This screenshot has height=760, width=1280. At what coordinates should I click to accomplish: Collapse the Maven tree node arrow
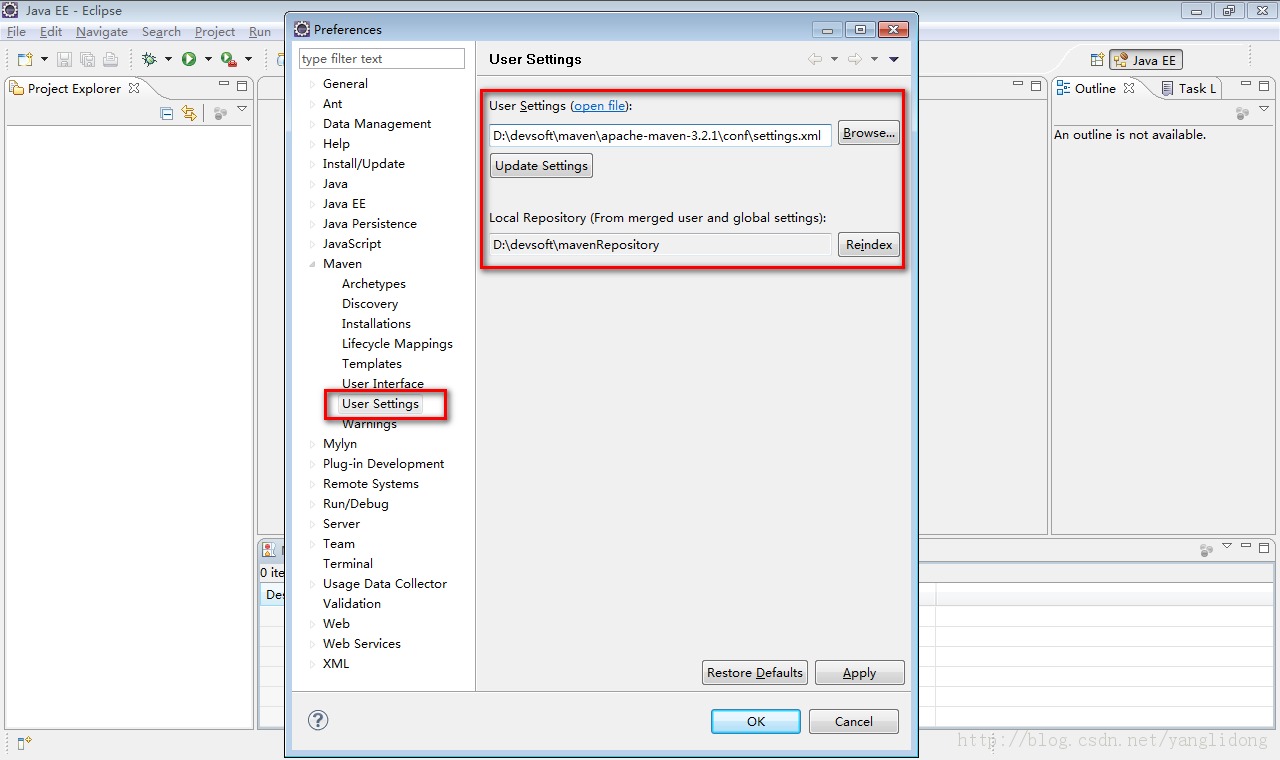pyautogui.click(x=312, y=264)
